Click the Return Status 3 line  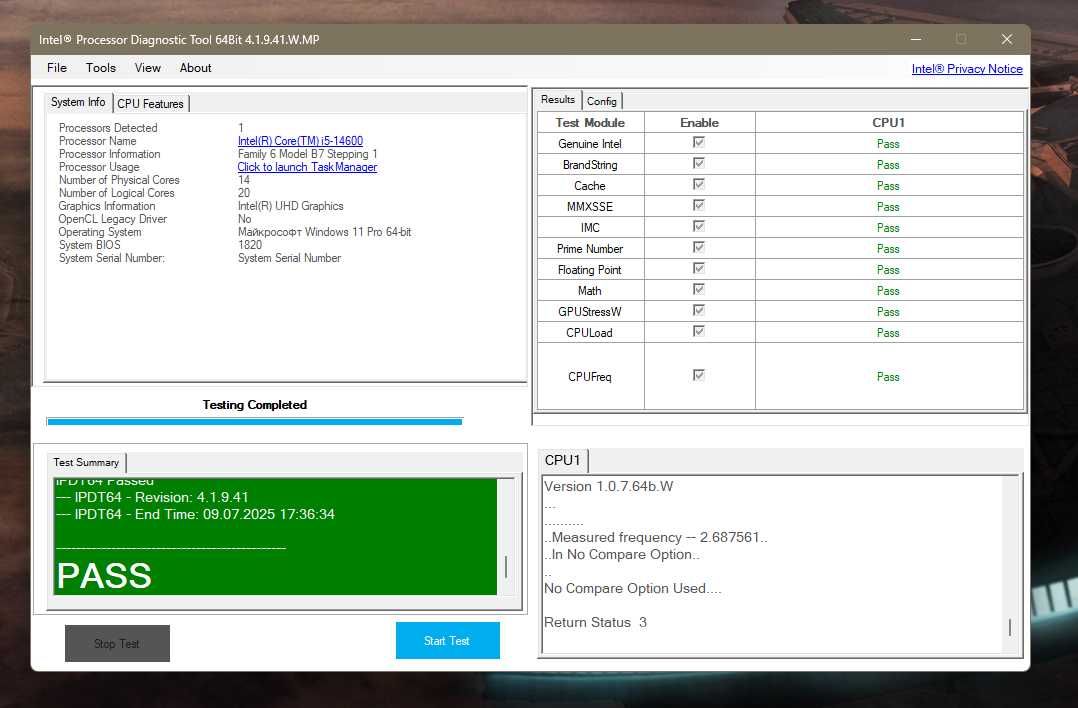[595, 622]
